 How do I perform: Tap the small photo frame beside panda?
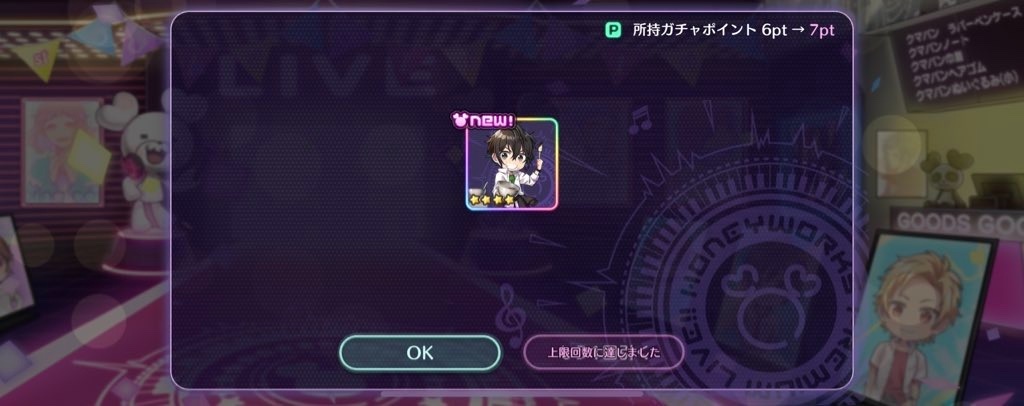coord(901,163)
